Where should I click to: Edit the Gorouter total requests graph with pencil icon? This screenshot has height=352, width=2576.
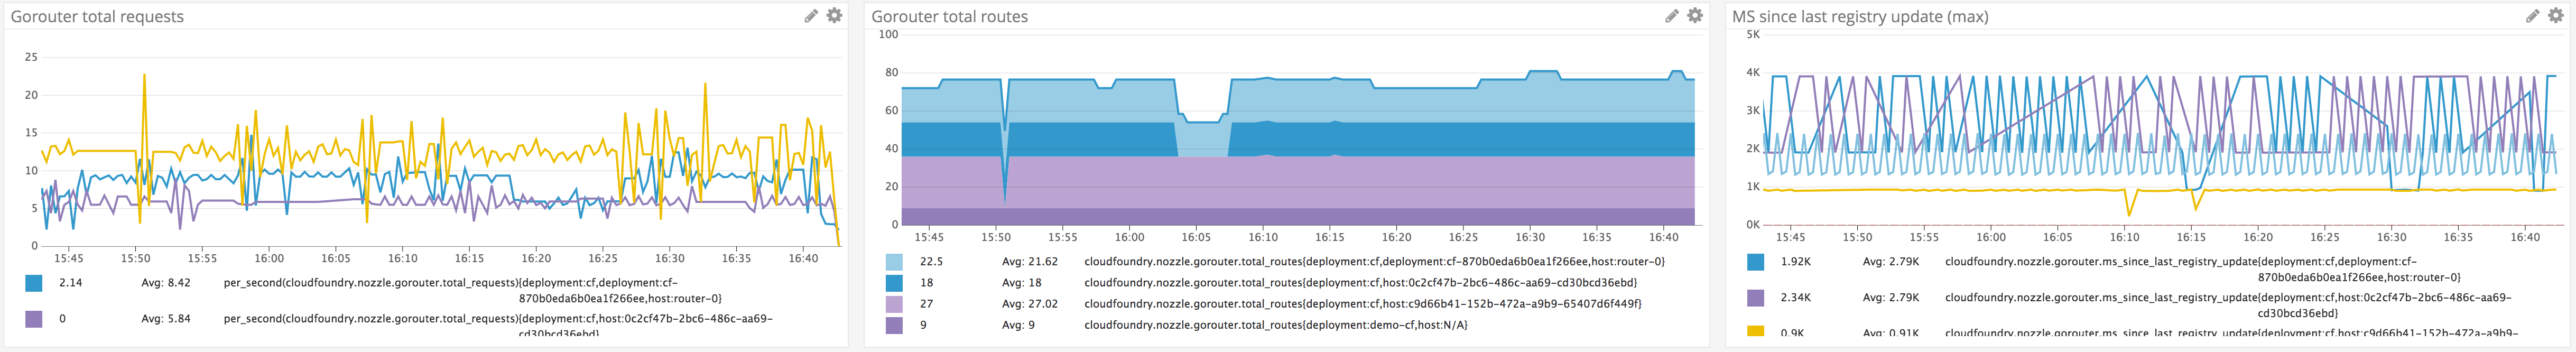[811, 16]
